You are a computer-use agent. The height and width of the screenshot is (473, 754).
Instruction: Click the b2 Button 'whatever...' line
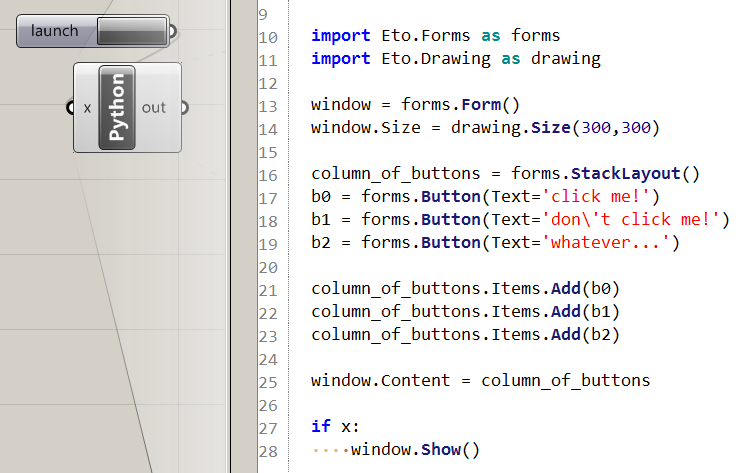coord(495,243)
